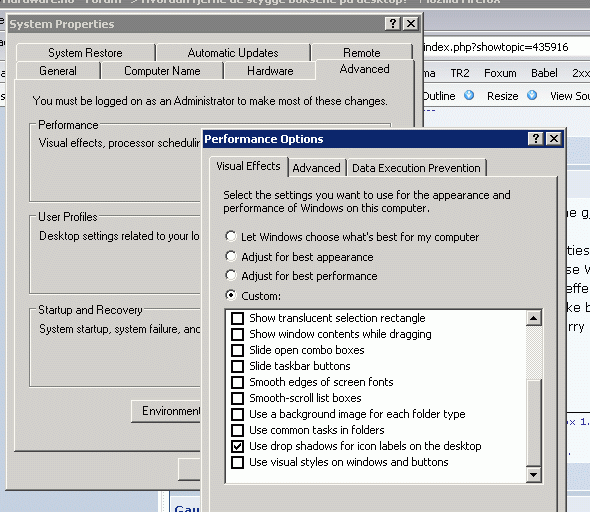Click Outline in browser toolbar
Screen dimensions: 590x512
tap(439, 96)
